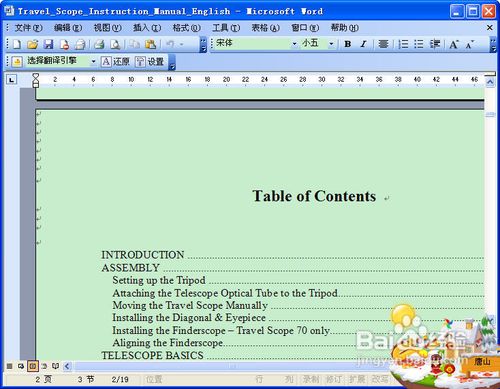Click the Installing the Diagonal & Eyepiece entry
The width and height of the screenshot is (500, 389).
pyautogui.click(x=189, y=318)
